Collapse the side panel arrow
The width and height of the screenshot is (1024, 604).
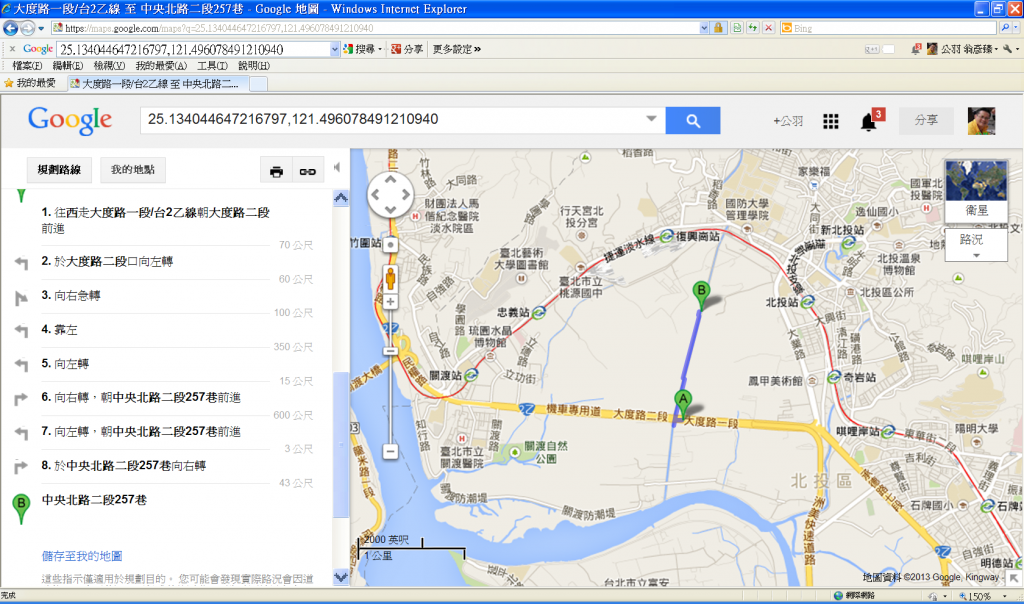[337, 167]
